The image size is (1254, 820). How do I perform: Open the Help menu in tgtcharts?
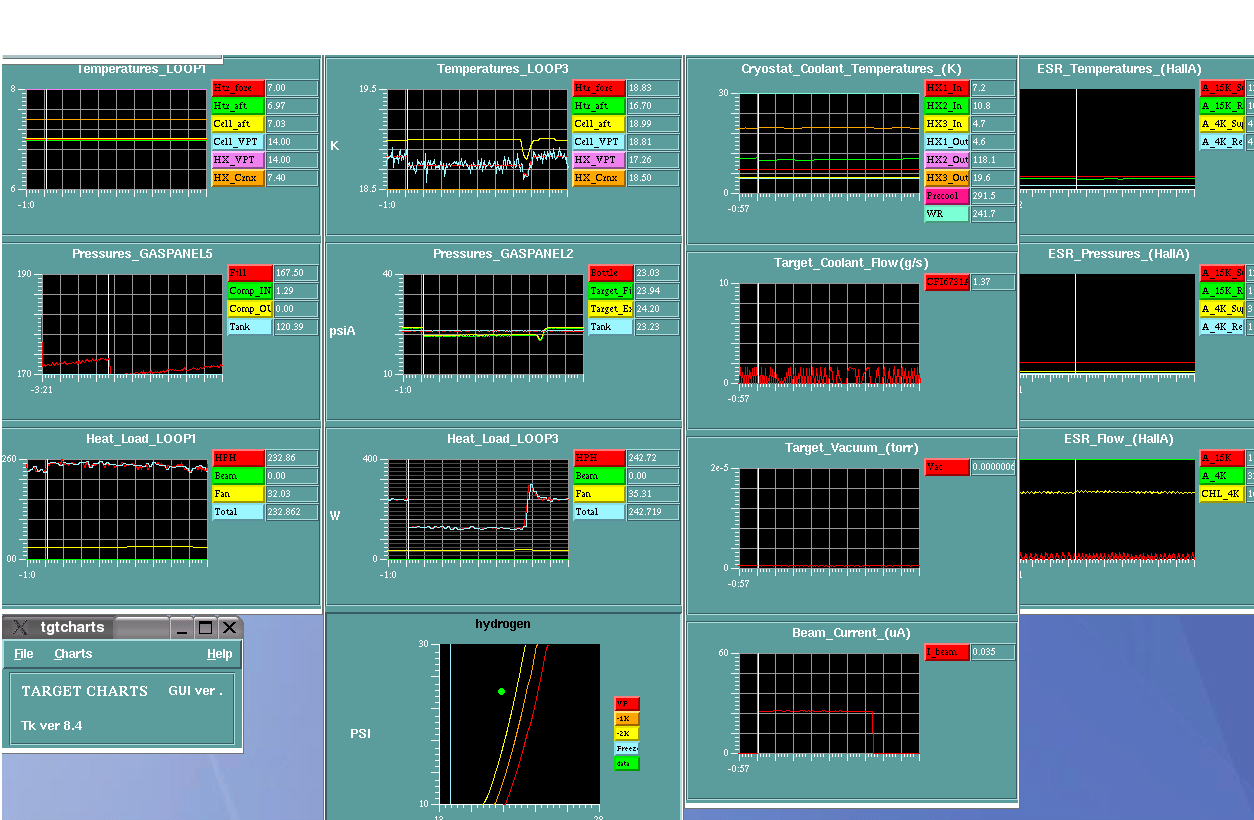(220, 654)
